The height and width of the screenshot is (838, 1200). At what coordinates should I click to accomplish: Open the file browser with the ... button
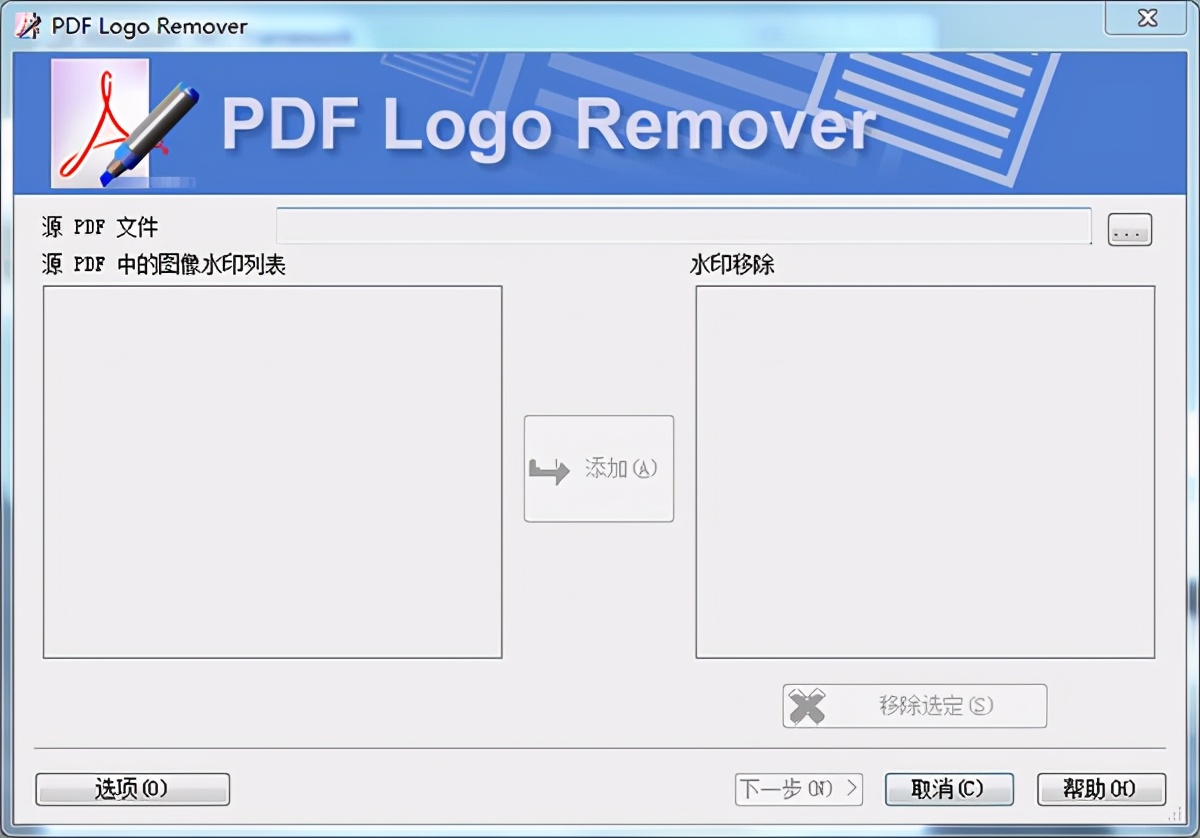click(1128, 229)
